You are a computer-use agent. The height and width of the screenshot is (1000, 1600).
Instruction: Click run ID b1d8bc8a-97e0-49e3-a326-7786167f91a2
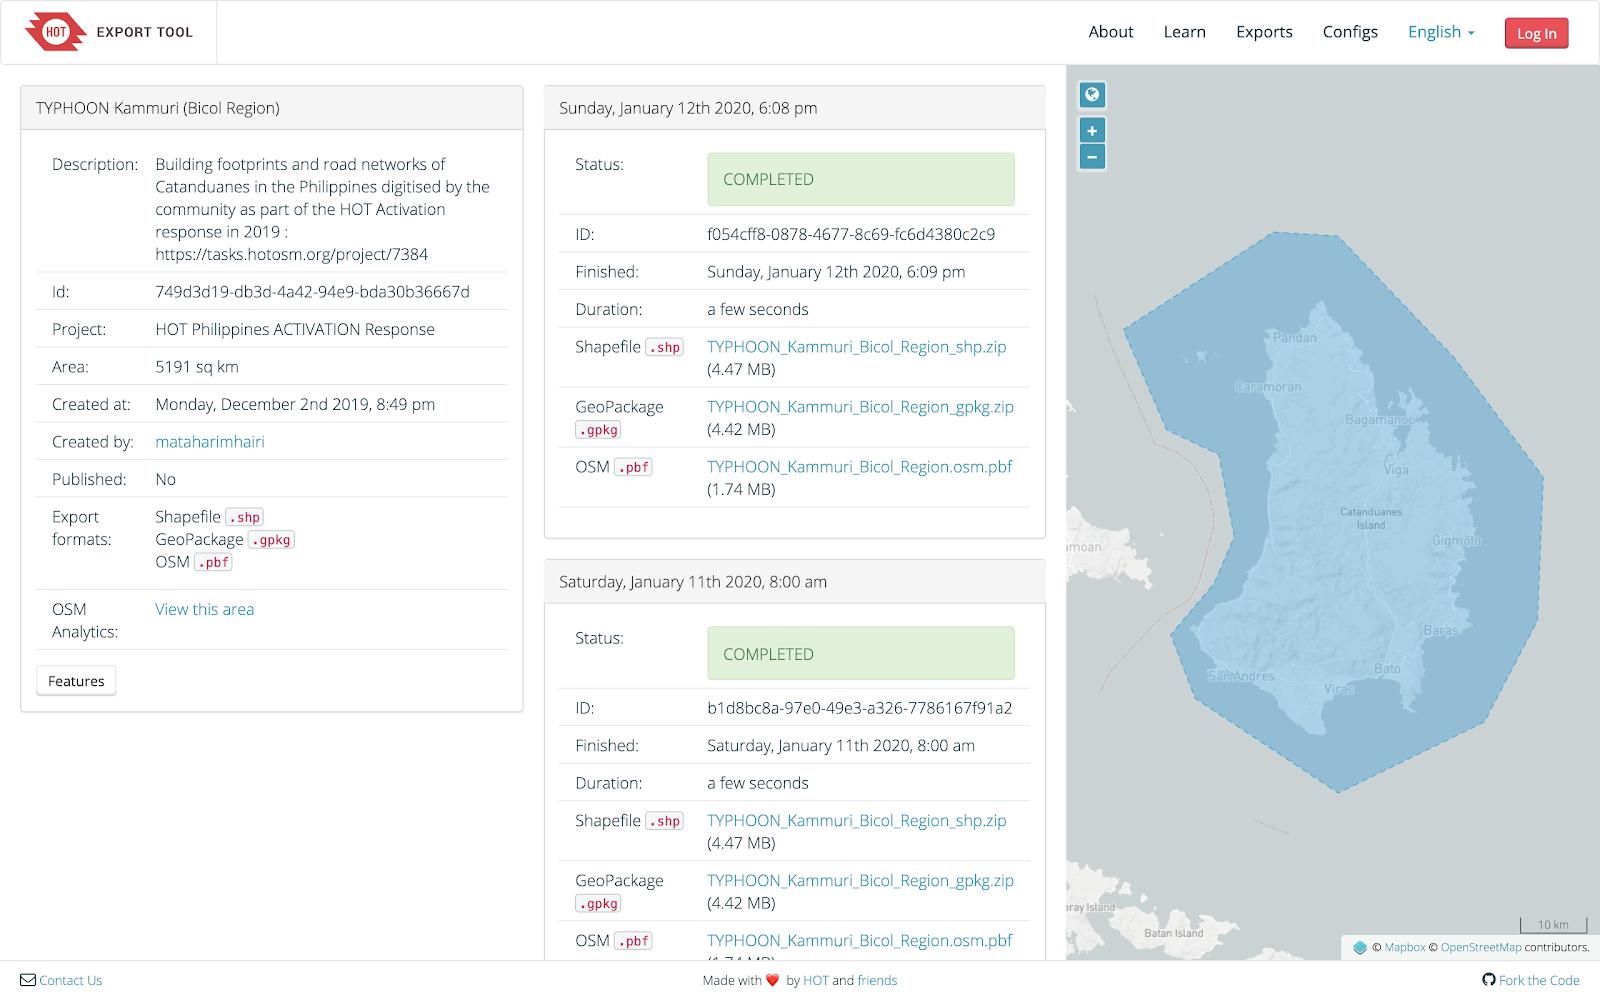click(860, 709)
